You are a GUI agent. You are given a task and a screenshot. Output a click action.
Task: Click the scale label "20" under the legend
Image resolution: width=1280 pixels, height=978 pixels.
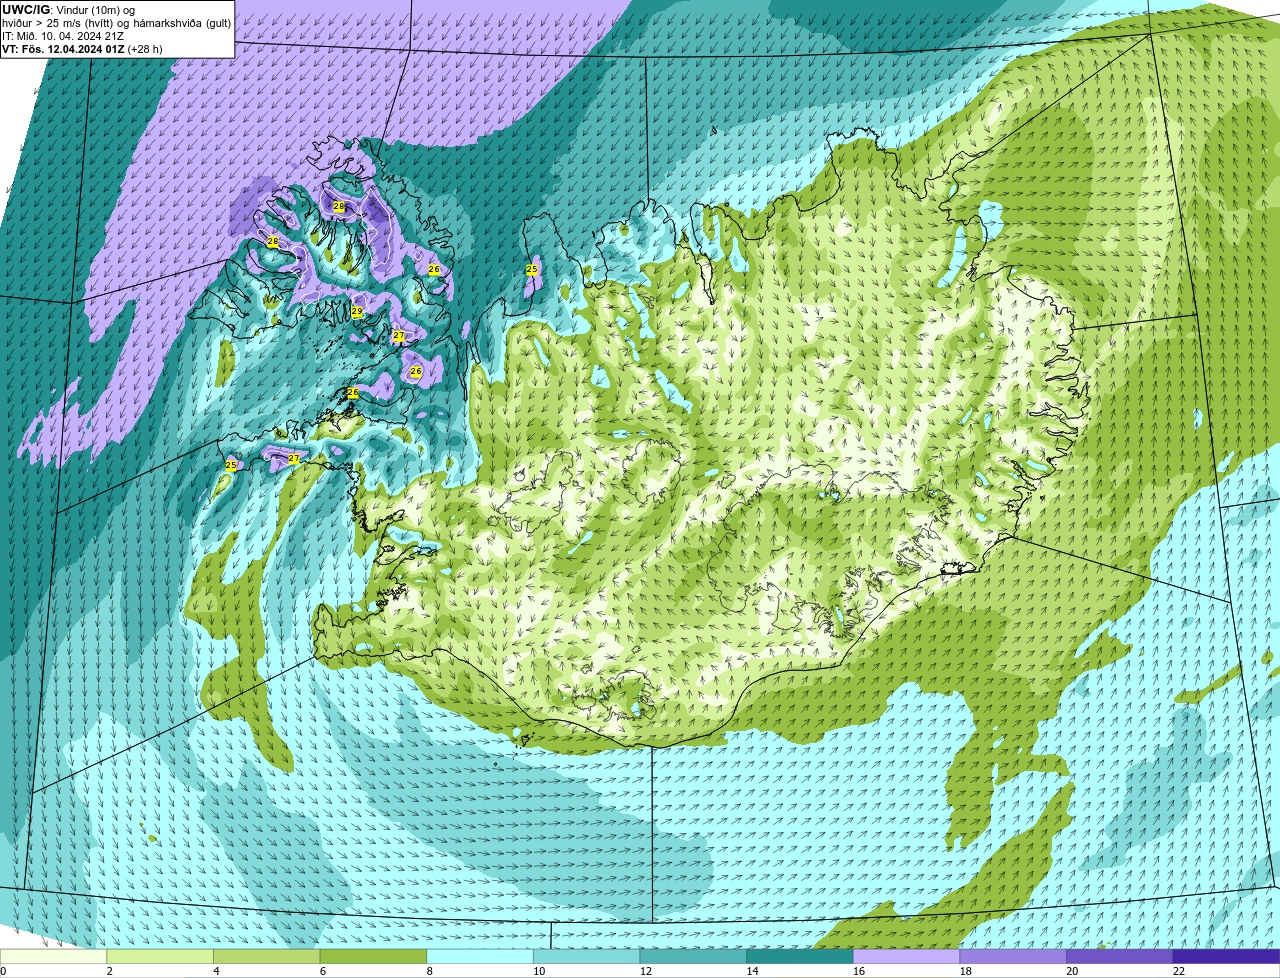pyautogui.click(x=1072, y=971)
